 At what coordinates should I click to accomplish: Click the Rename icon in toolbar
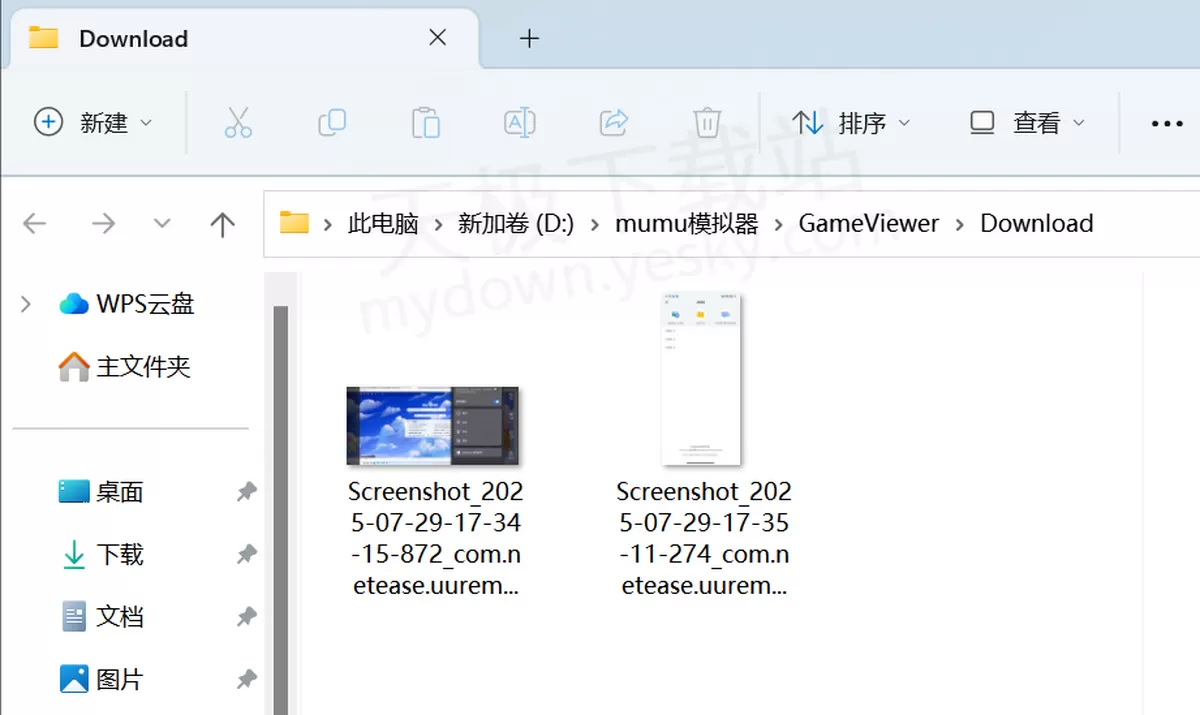(x=519, y=122)
